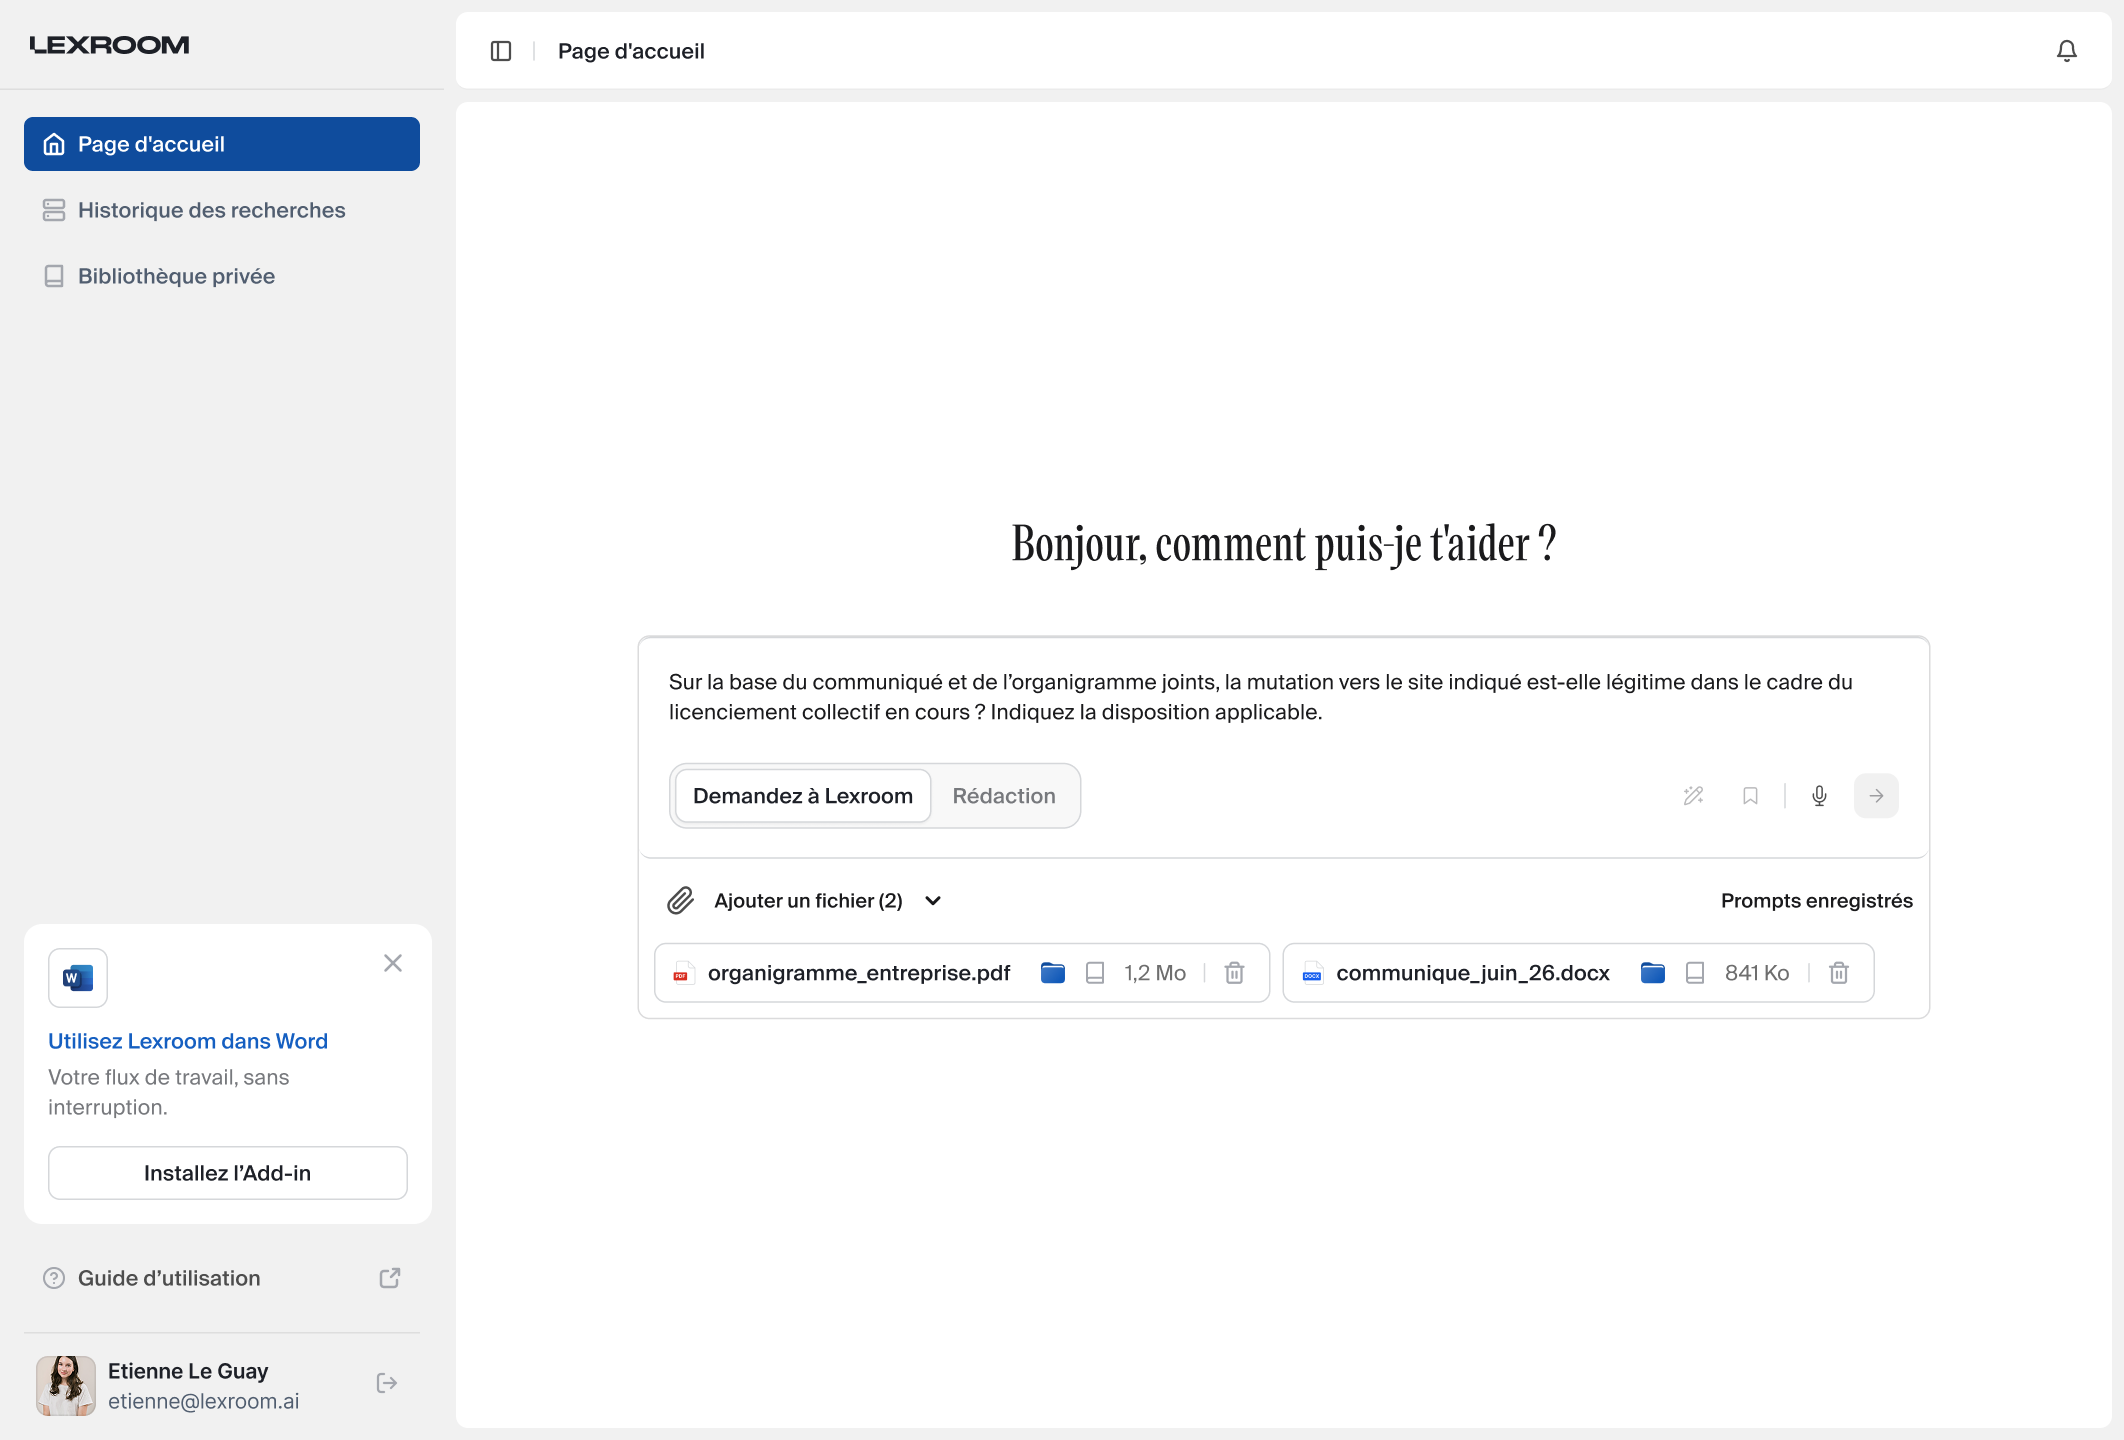2124x1440 pixels.
Task: Click external link icon next to Guide d'utilisation
Action: 390,1278
